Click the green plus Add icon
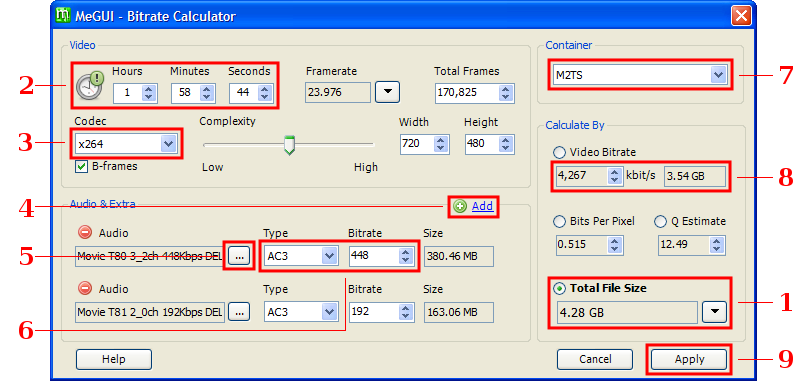Screen dimensions: 807x381 (x=460, y=206)
